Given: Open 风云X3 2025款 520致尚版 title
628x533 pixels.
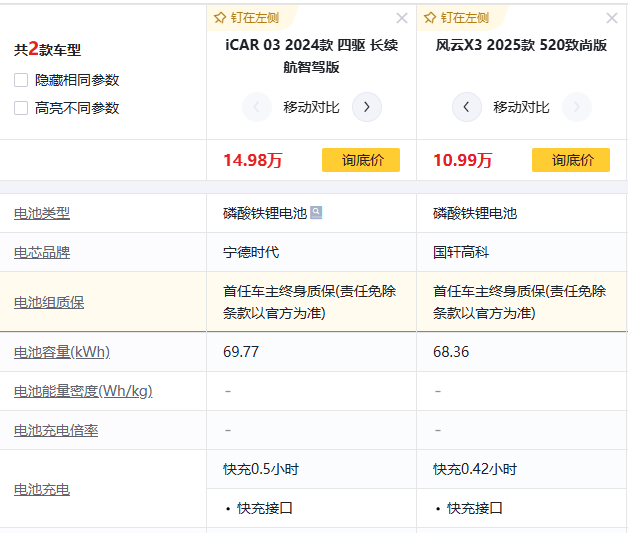Looking at the screenshot, I should point(521,45).
